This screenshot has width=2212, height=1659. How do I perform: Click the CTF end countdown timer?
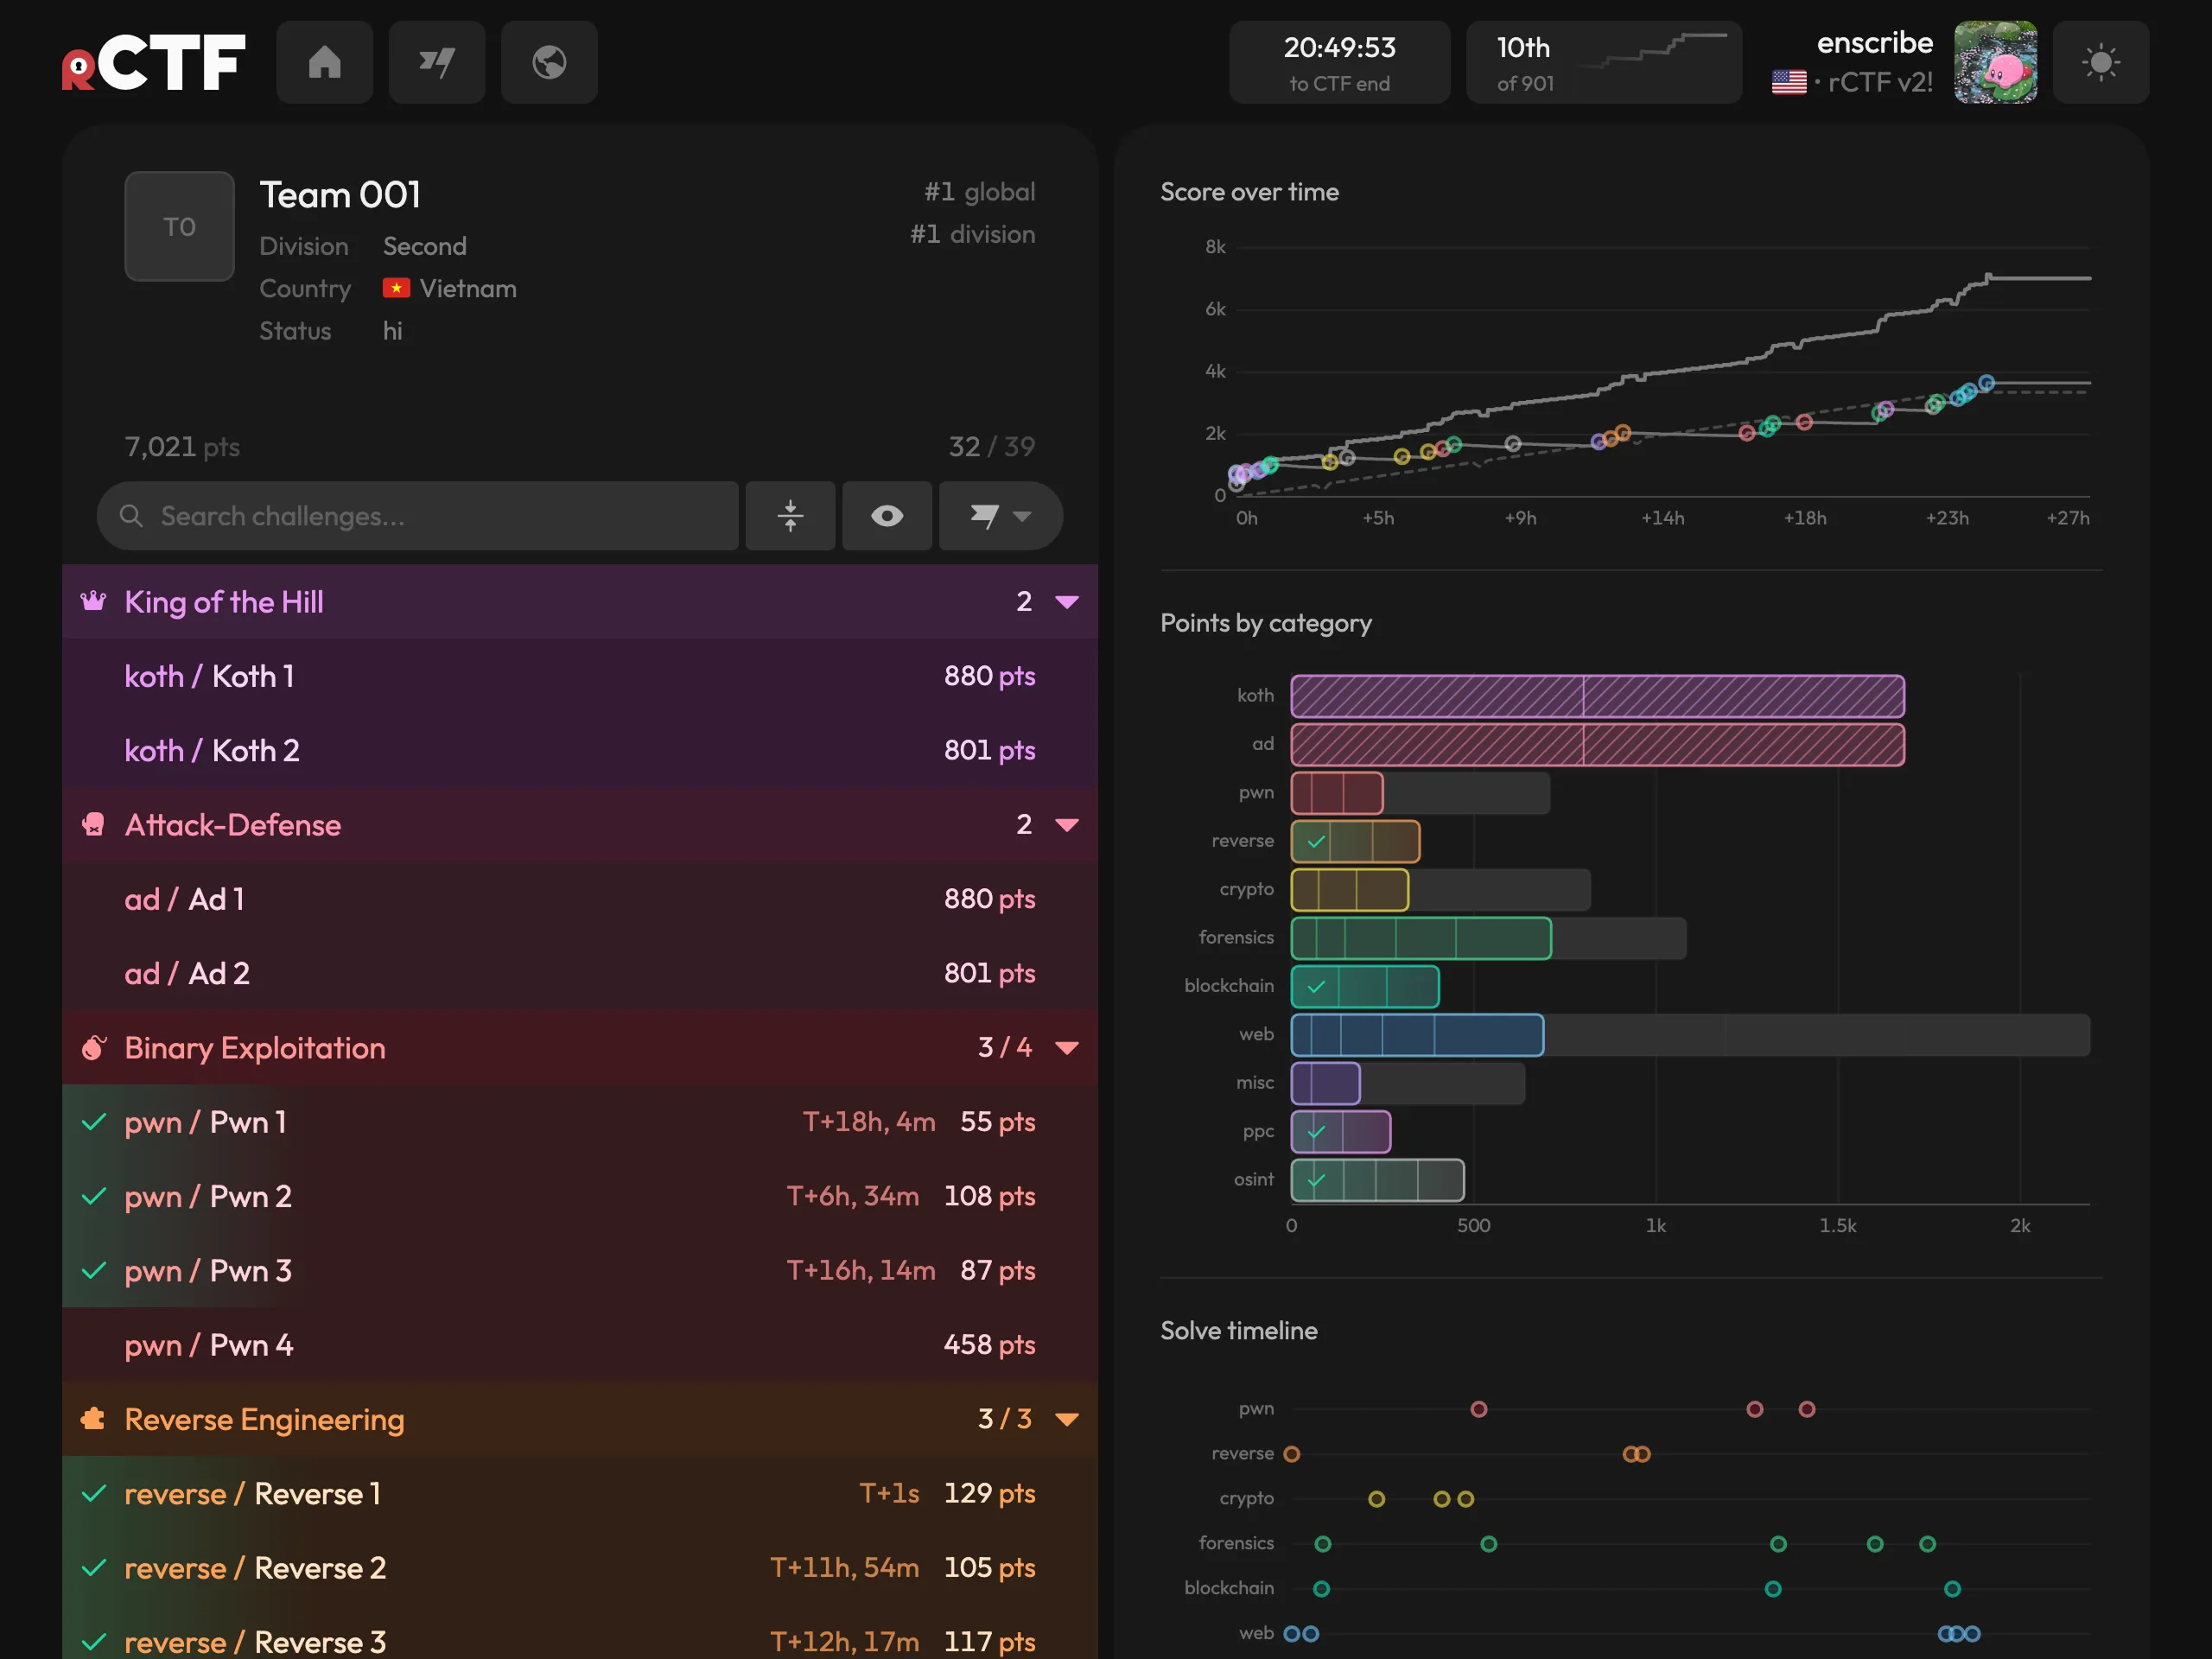[1340, 62]
